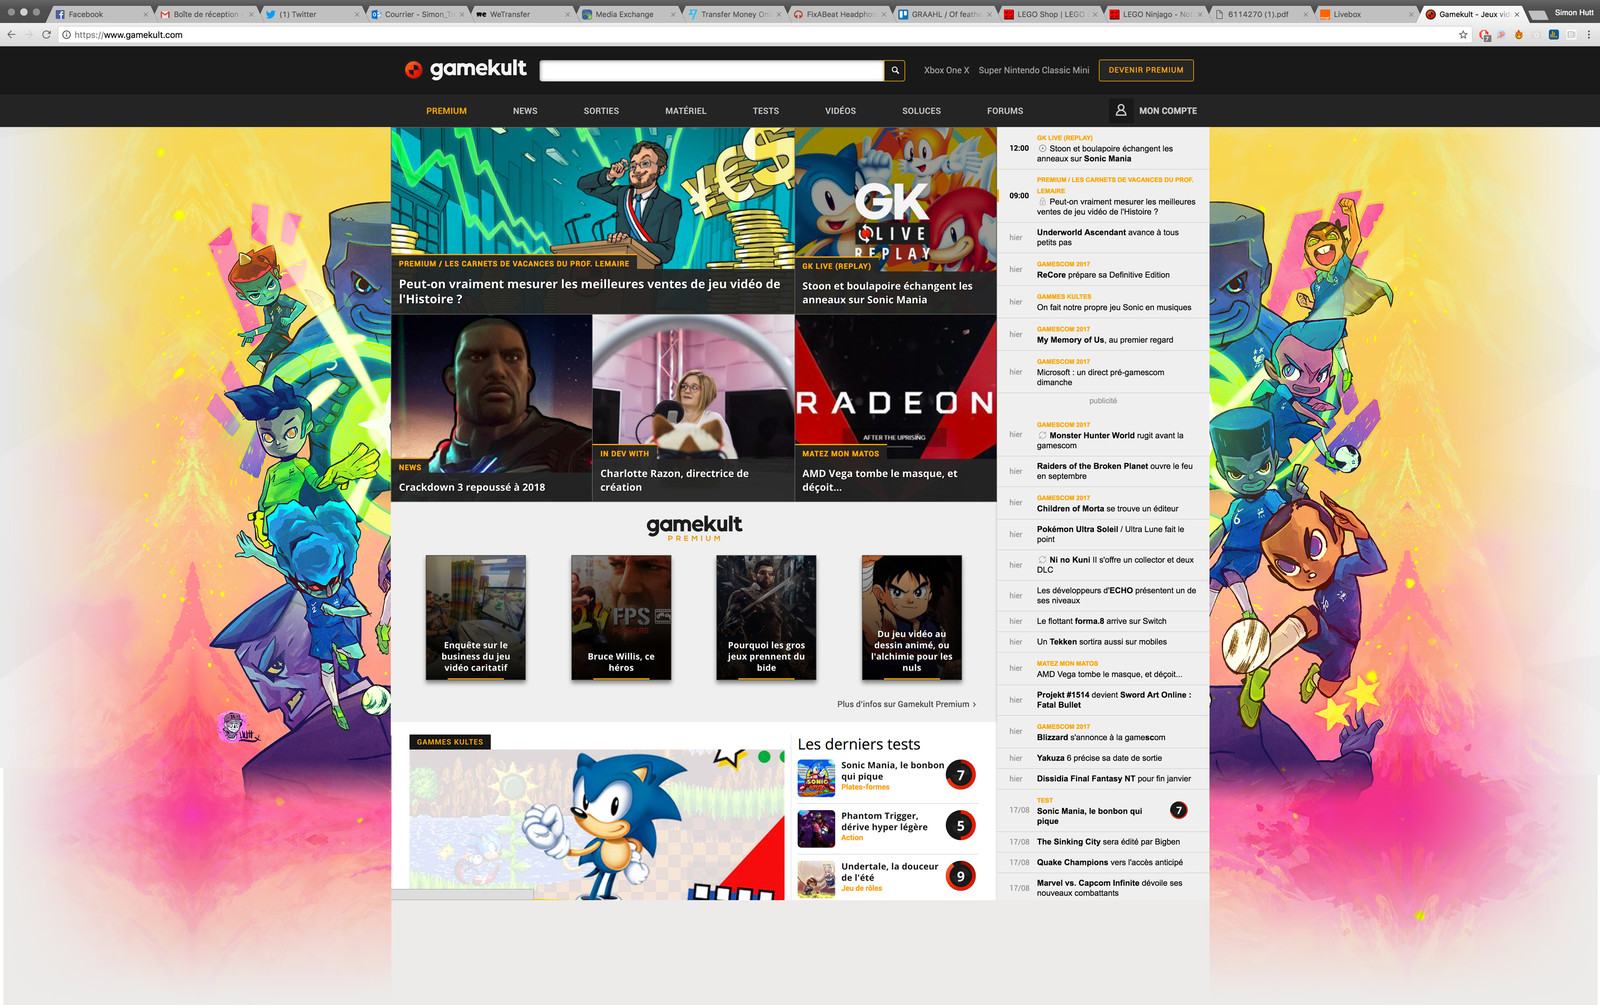Close the Gamekult browser tab

click(x=1517, y=14)
